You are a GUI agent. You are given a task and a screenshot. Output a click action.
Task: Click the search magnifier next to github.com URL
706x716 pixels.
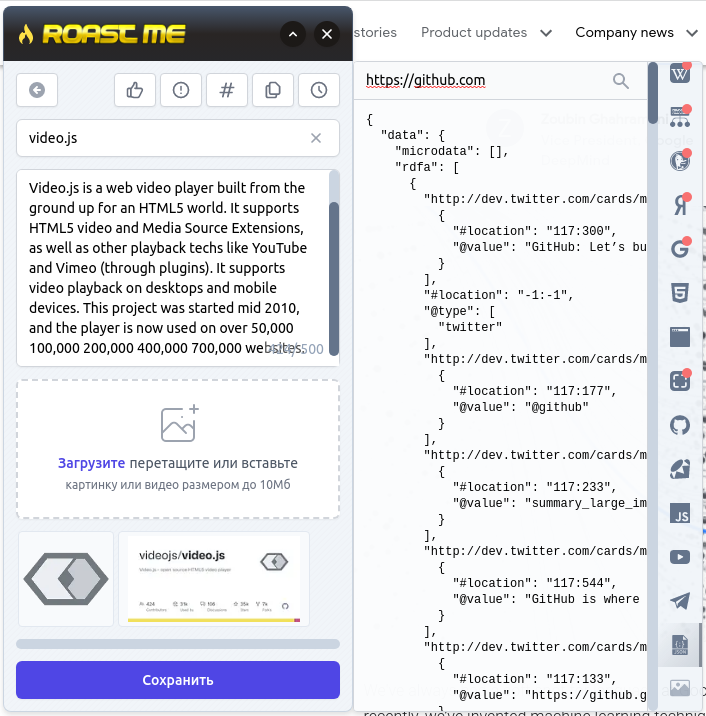pyautogui.click(x=621, y=81)
